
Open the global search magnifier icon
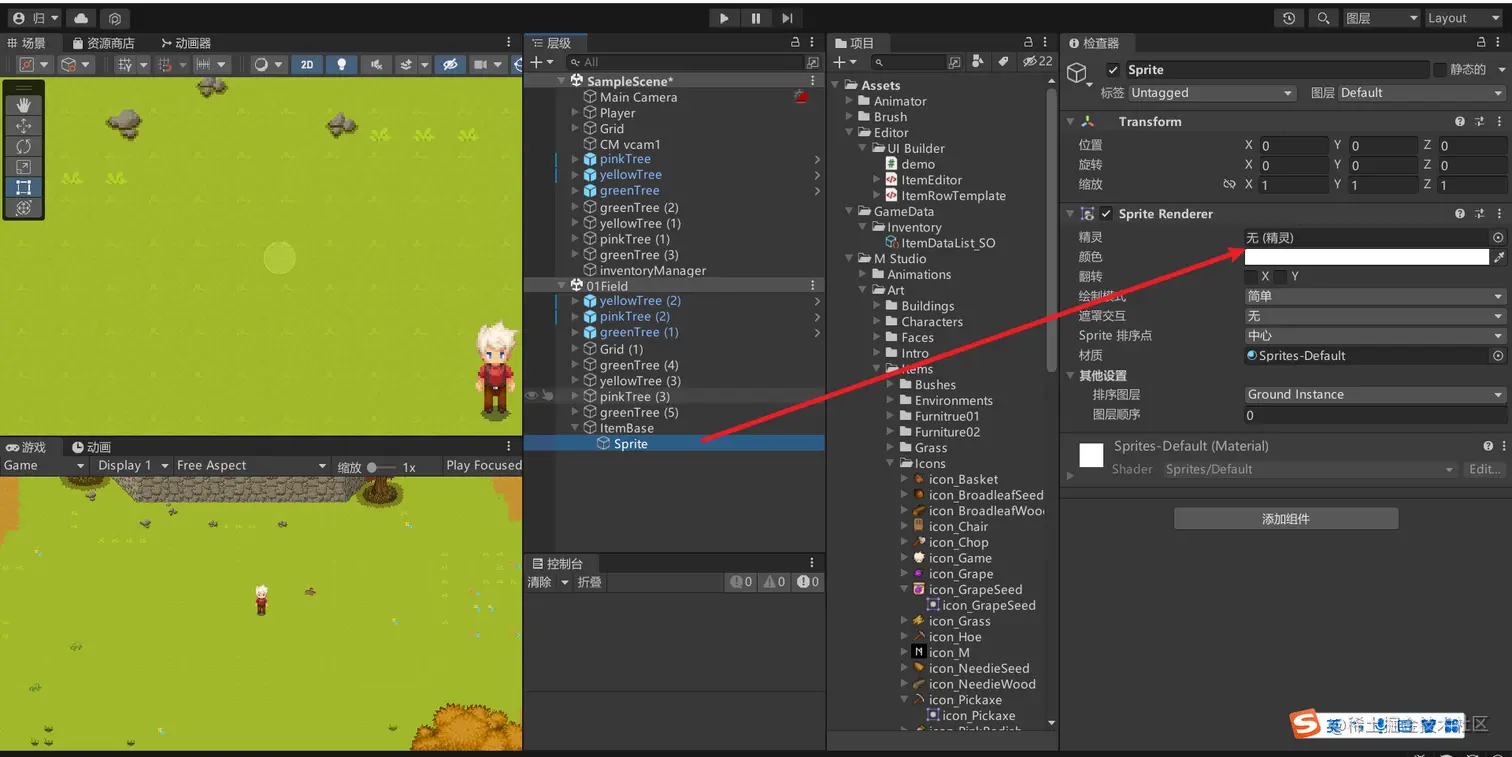pyautogui.click(x=1323, y=18)
